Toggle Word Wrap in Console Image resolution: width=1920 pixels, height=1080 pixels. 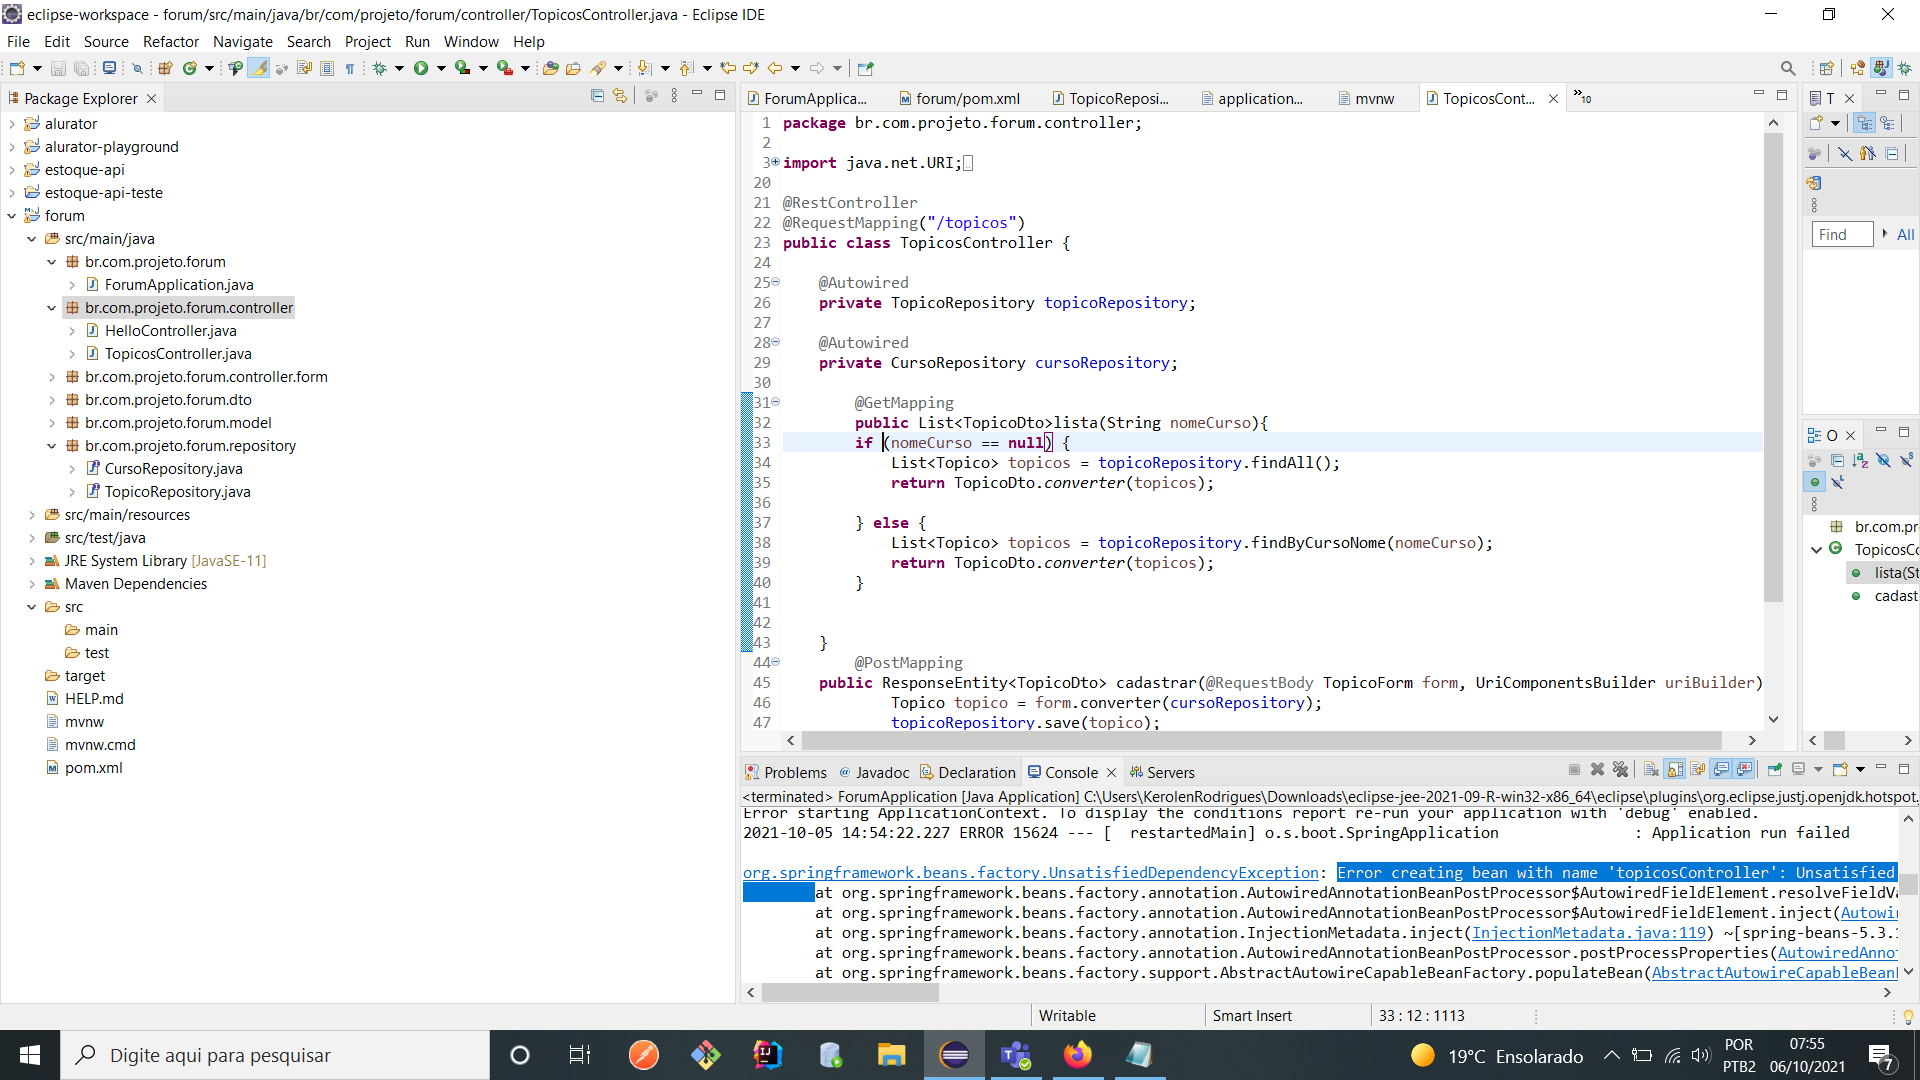click(1698, 769)
